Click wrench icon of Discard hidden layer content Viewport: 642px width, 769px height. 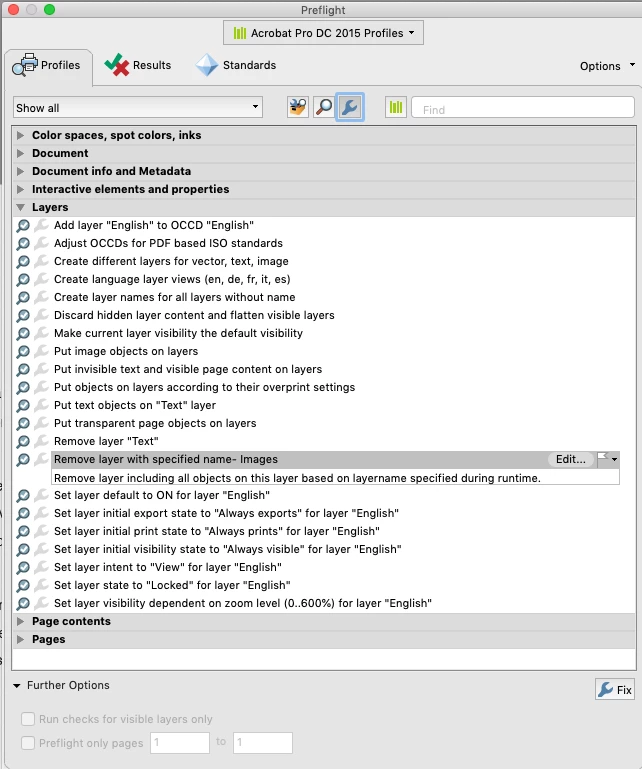point(42,315)
